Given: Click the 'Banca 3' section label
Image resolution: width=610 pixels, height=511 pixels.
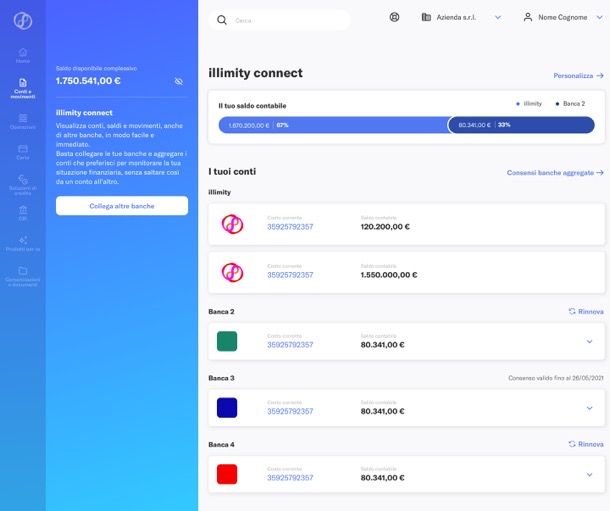Looking at the screenshot, I should click(x=221, y=378).
